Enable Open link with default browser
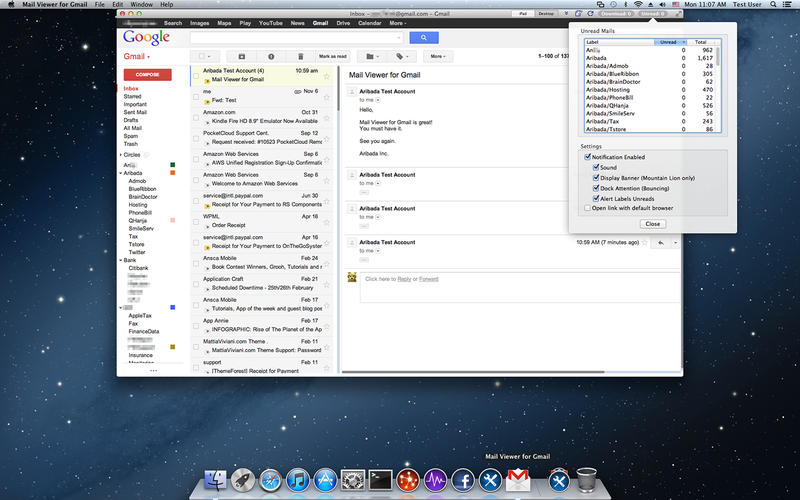The width and height of the screenshot is (800, 500). [588, 208]
